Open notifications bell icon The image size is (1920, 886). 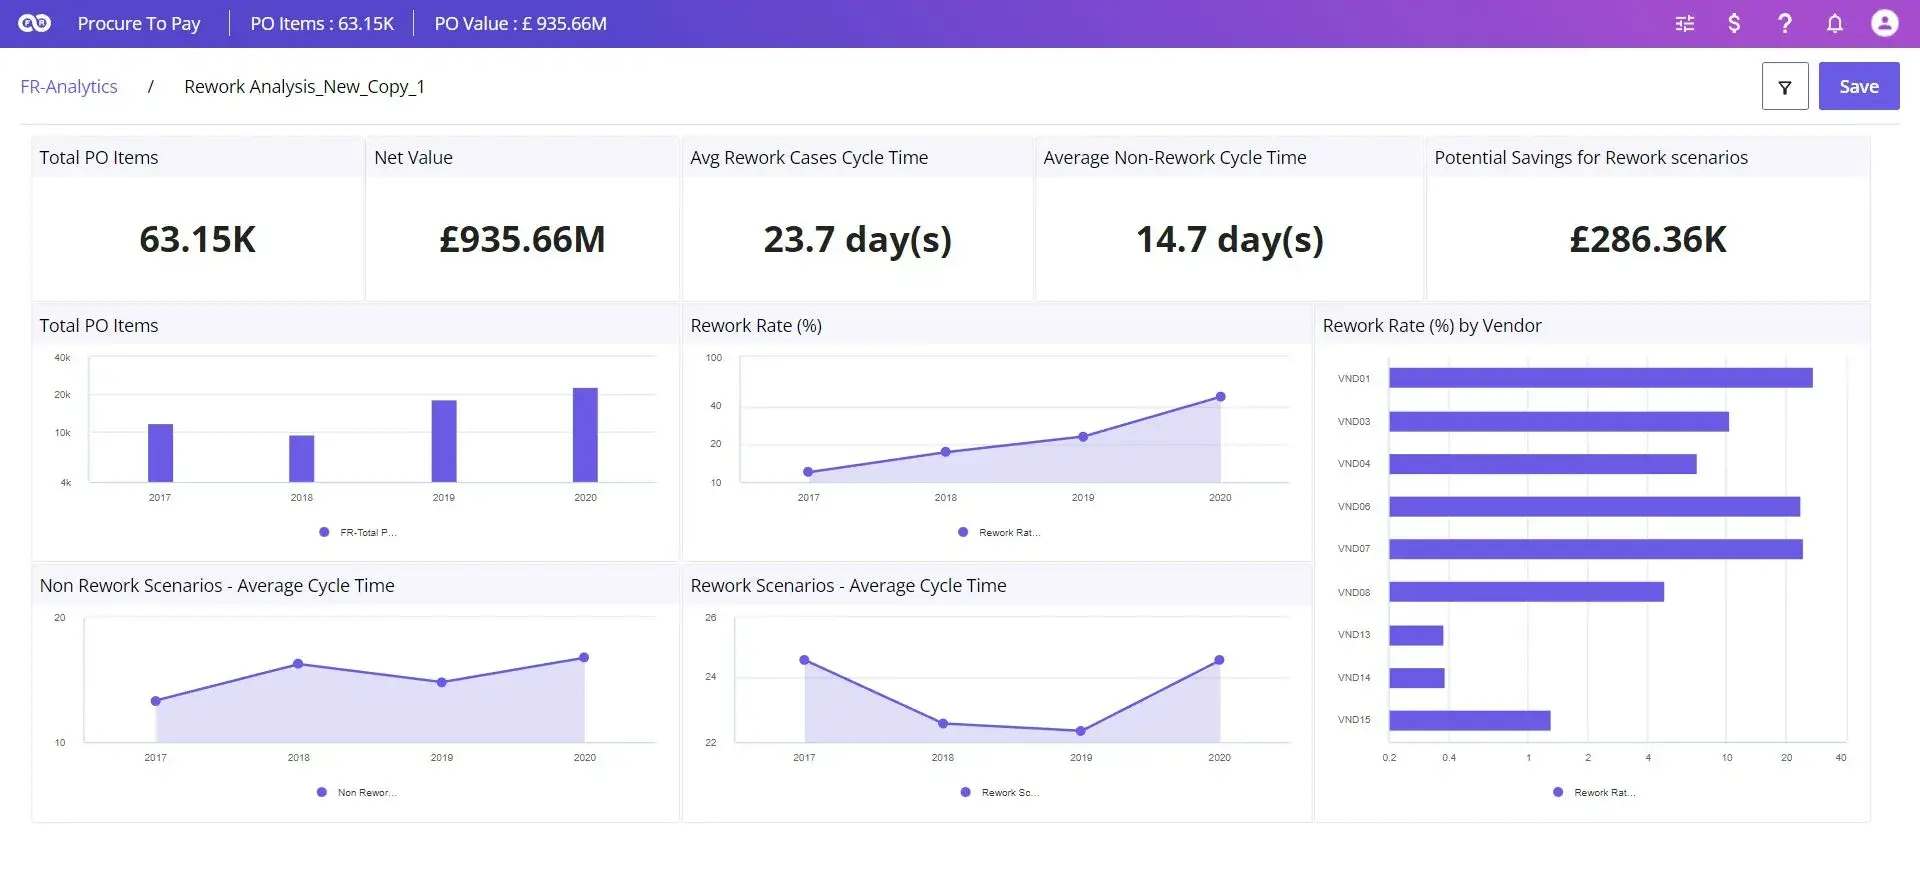[x=1834, y=23]
